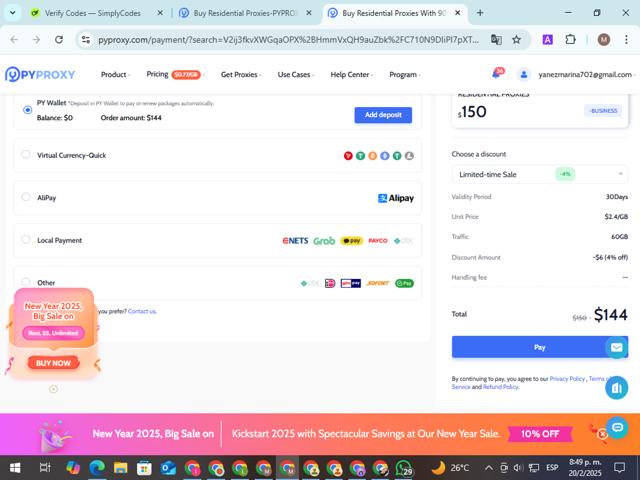Expand the Program menu
This screenshot has width=640, height=480.
pyautogui.click(x=404, y=75)
